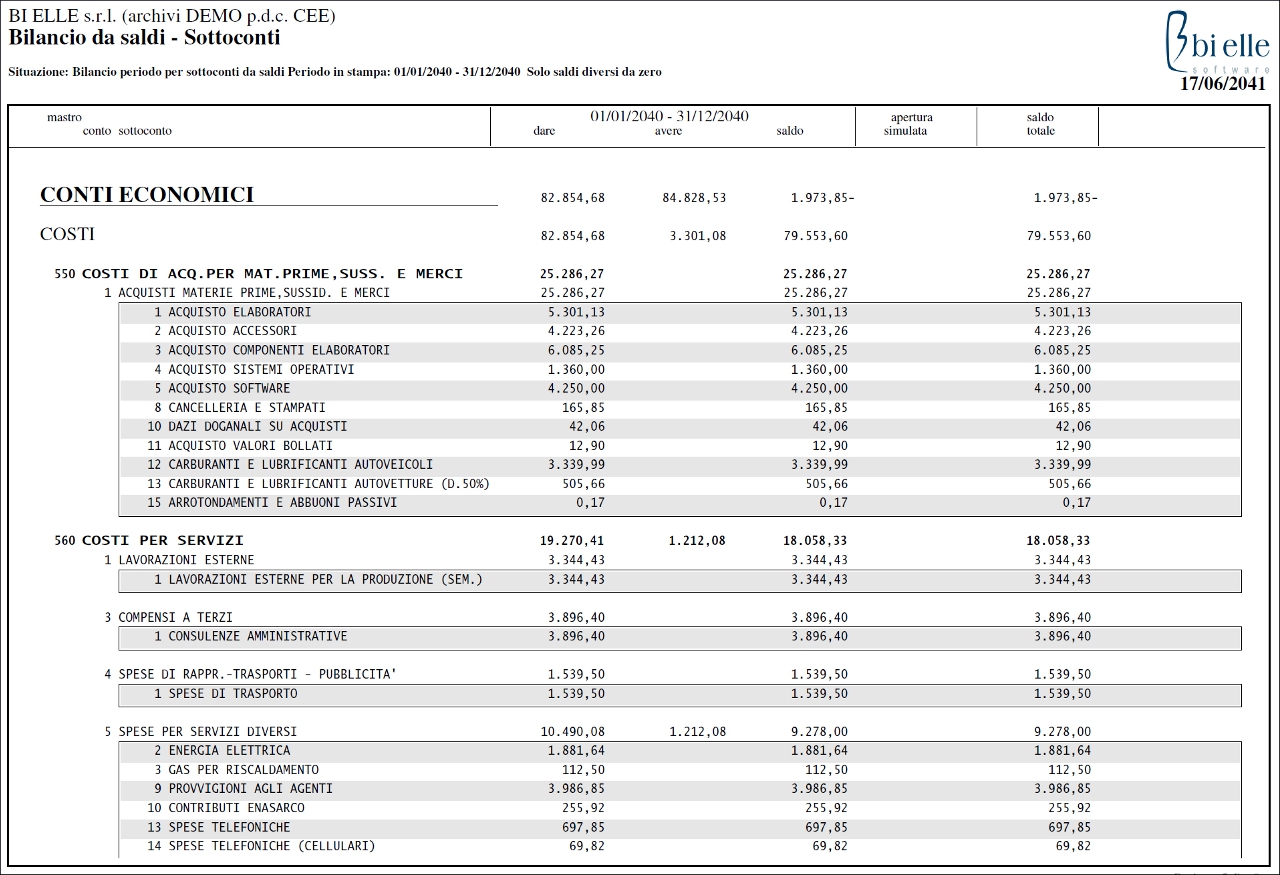The width and height of the screenshot is (1280, 875).
Task: Click 'LAVORAZIONI ESTERNE PER LA PRODUZIONE (SEM.)' row
Action: pos(680,579)
